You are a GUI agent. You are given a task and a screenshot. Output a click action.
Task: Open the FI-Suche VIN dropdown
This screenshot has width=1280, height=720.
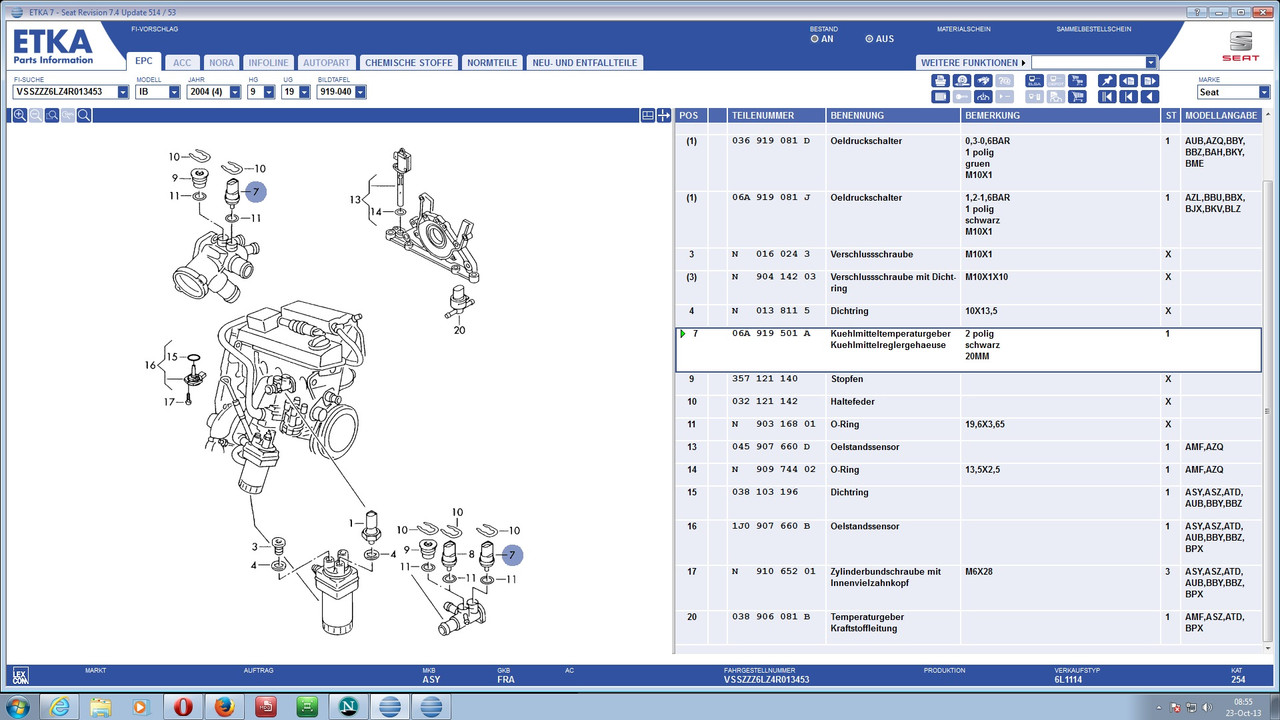[123, 92]
